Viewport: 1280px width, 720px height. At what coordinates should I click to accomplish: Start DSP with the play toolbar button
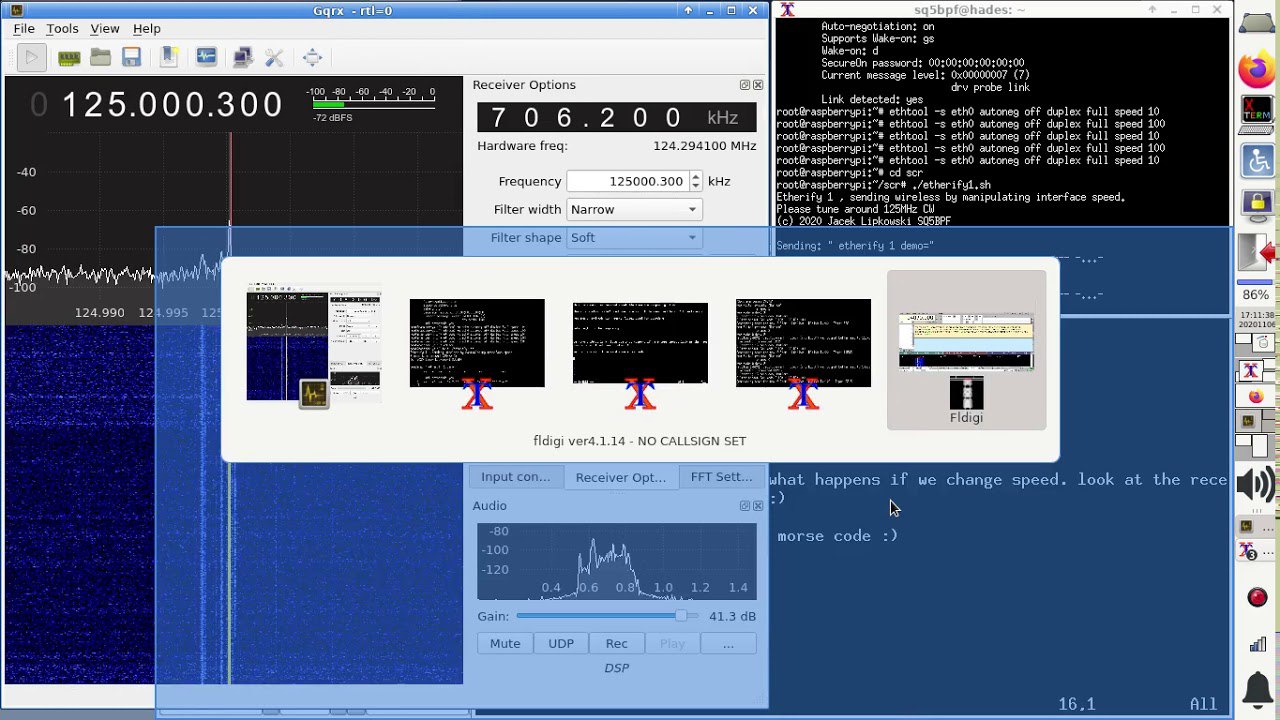(31, 57)
